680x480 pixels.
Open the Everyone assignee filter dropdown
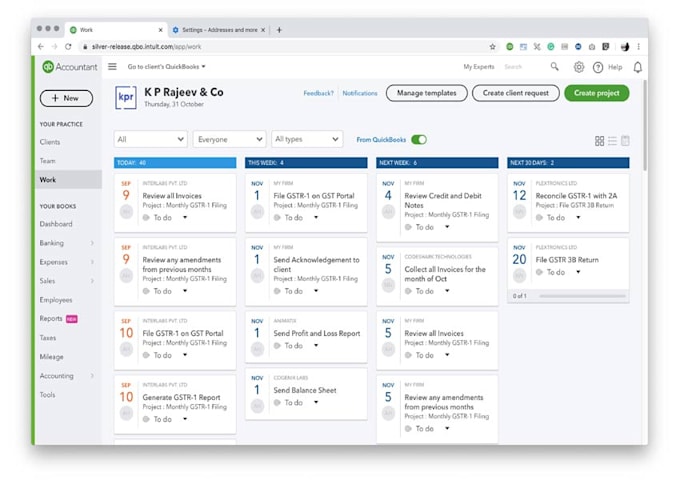(229, 139)
